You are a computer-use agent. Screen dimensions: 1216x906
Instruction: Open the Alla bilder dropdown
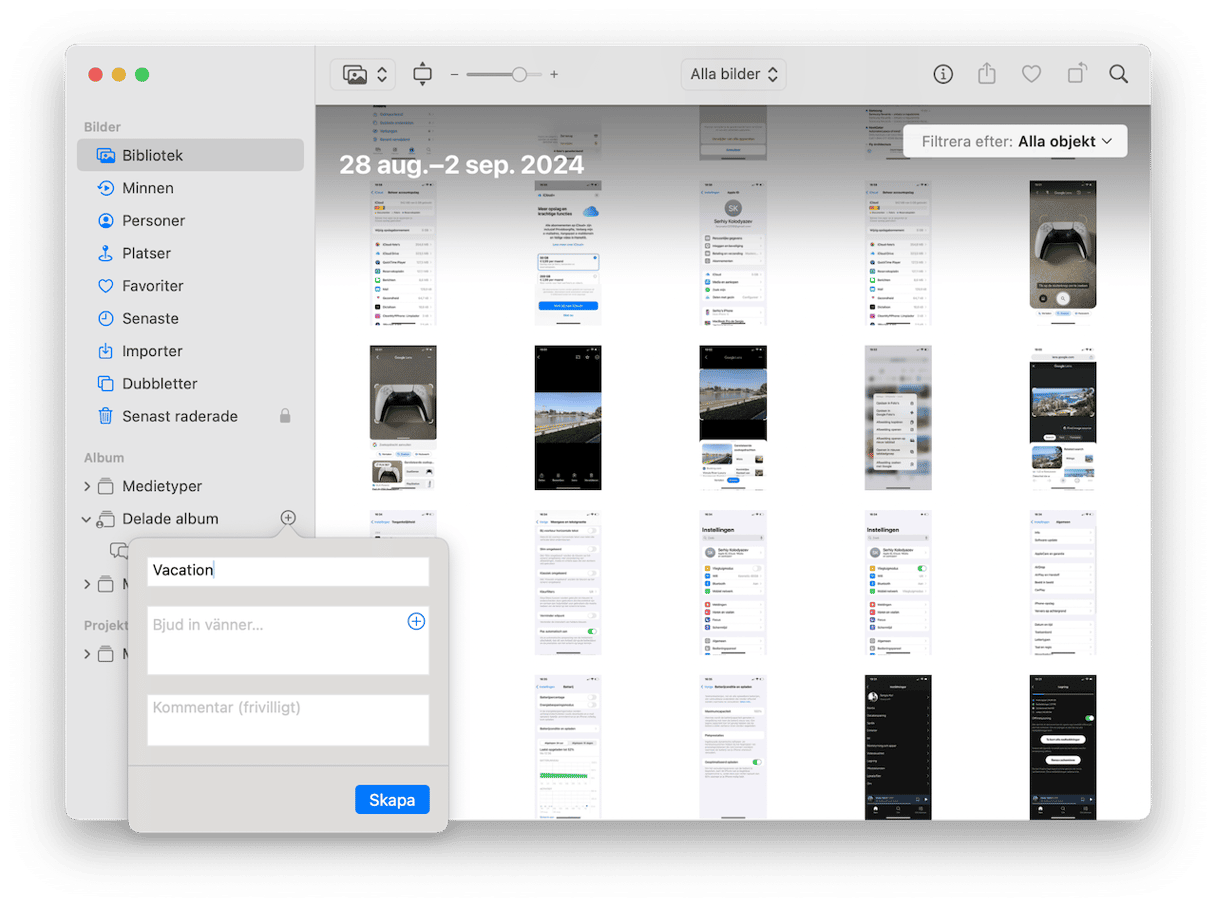(734, 74)
